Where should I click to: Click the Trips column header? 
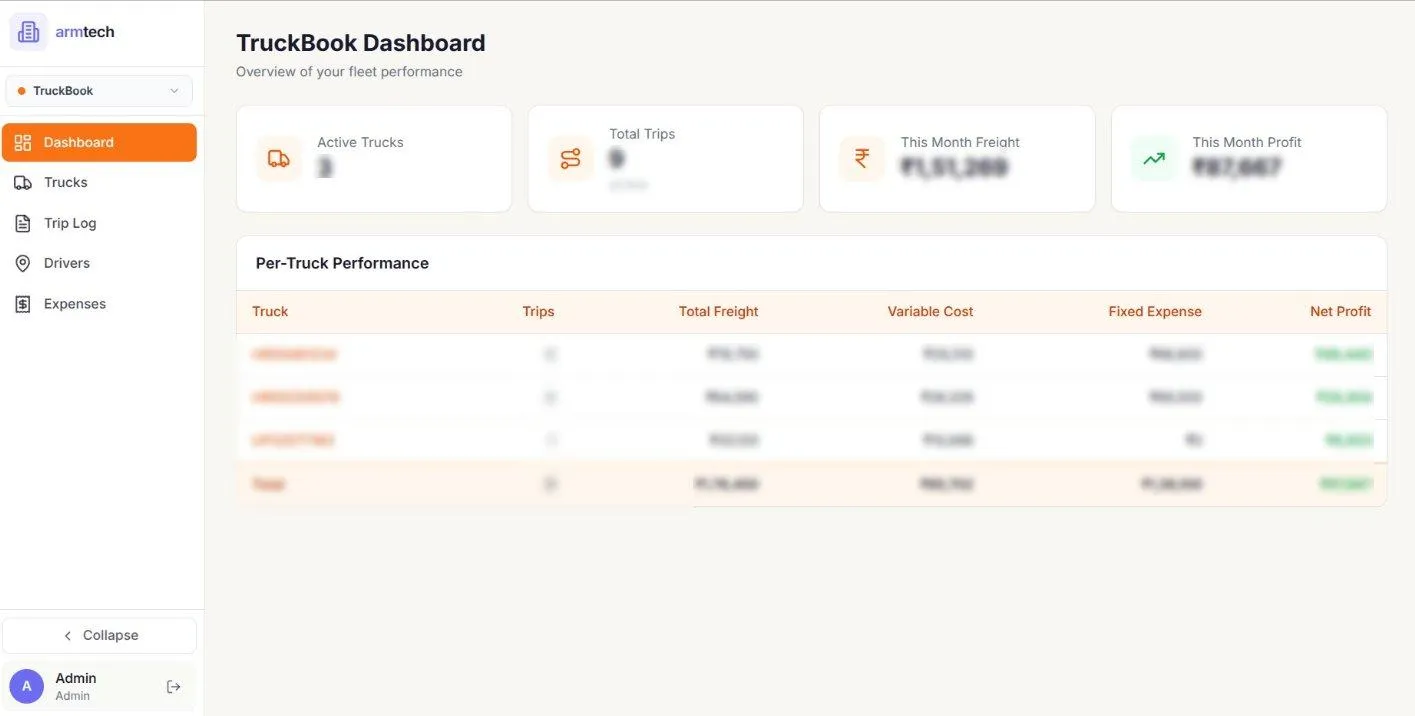pyautogui.click(x=538, y=311)
